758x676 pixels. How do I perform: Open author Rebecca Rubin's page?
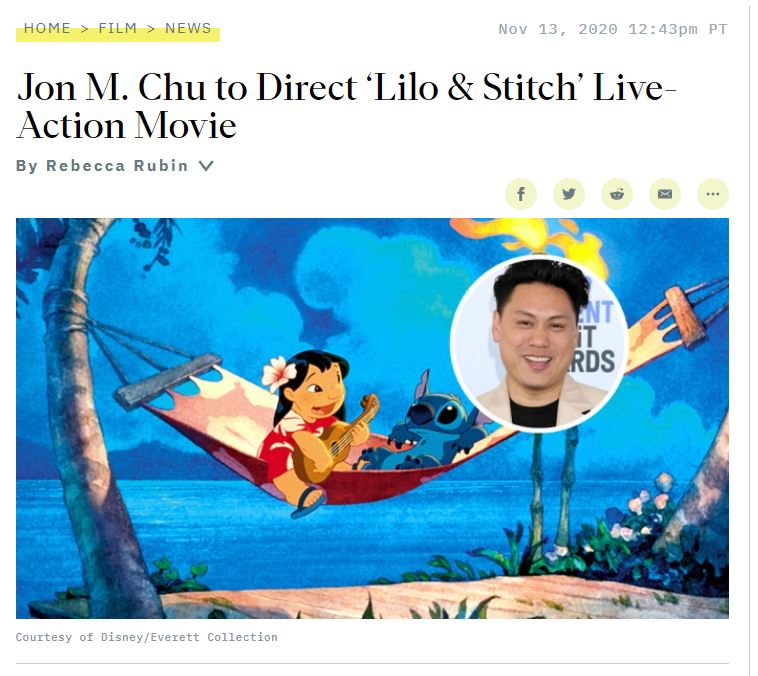[117, 166]
